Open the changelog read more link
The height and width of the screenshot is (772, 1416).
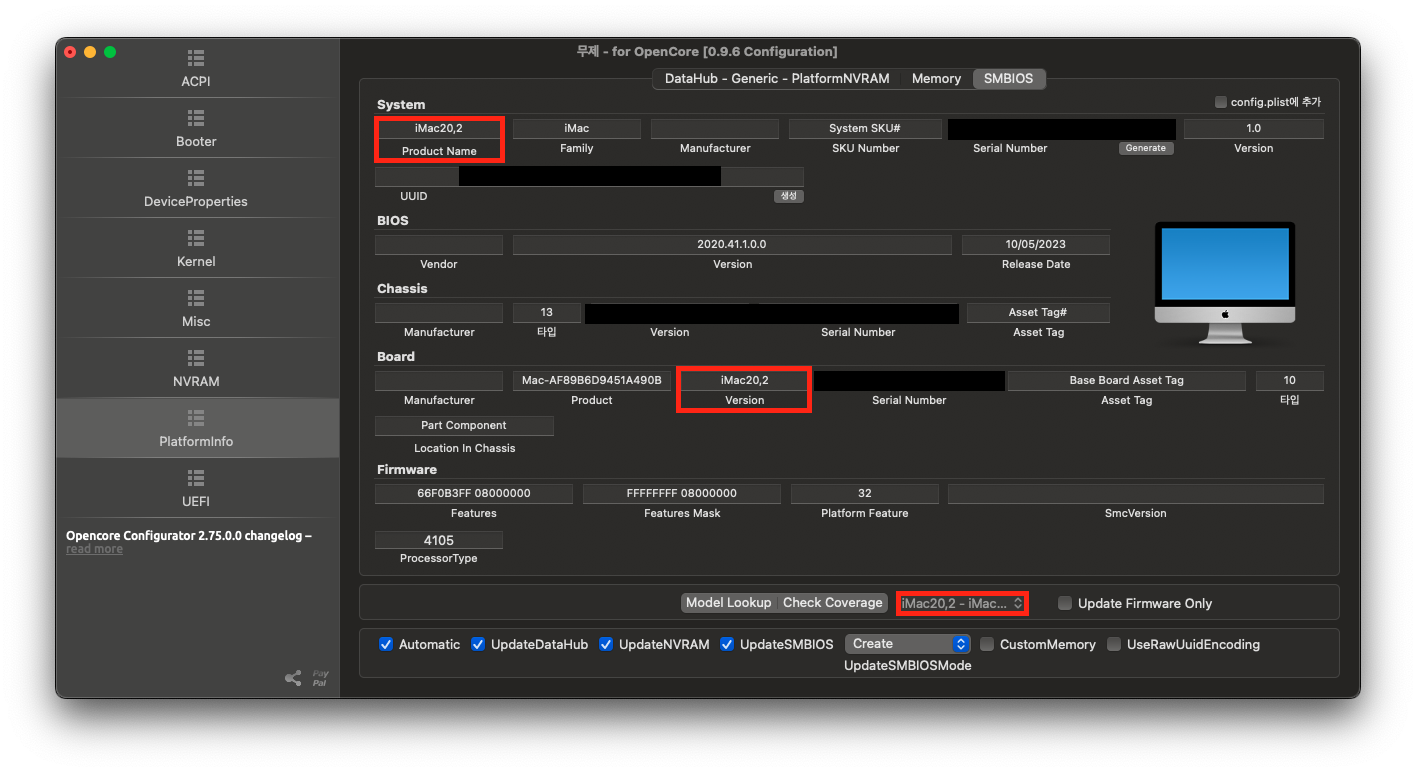(x=94, y=549)
